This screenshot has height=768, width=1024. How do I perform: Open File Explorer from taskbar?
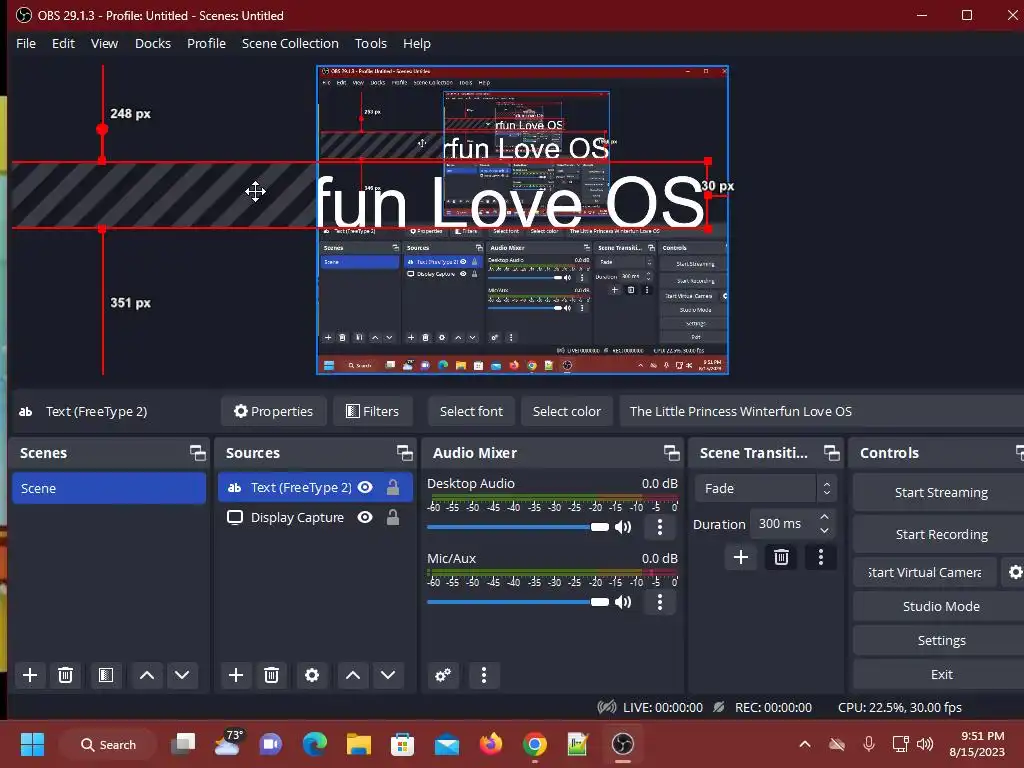tap(359, 744)
